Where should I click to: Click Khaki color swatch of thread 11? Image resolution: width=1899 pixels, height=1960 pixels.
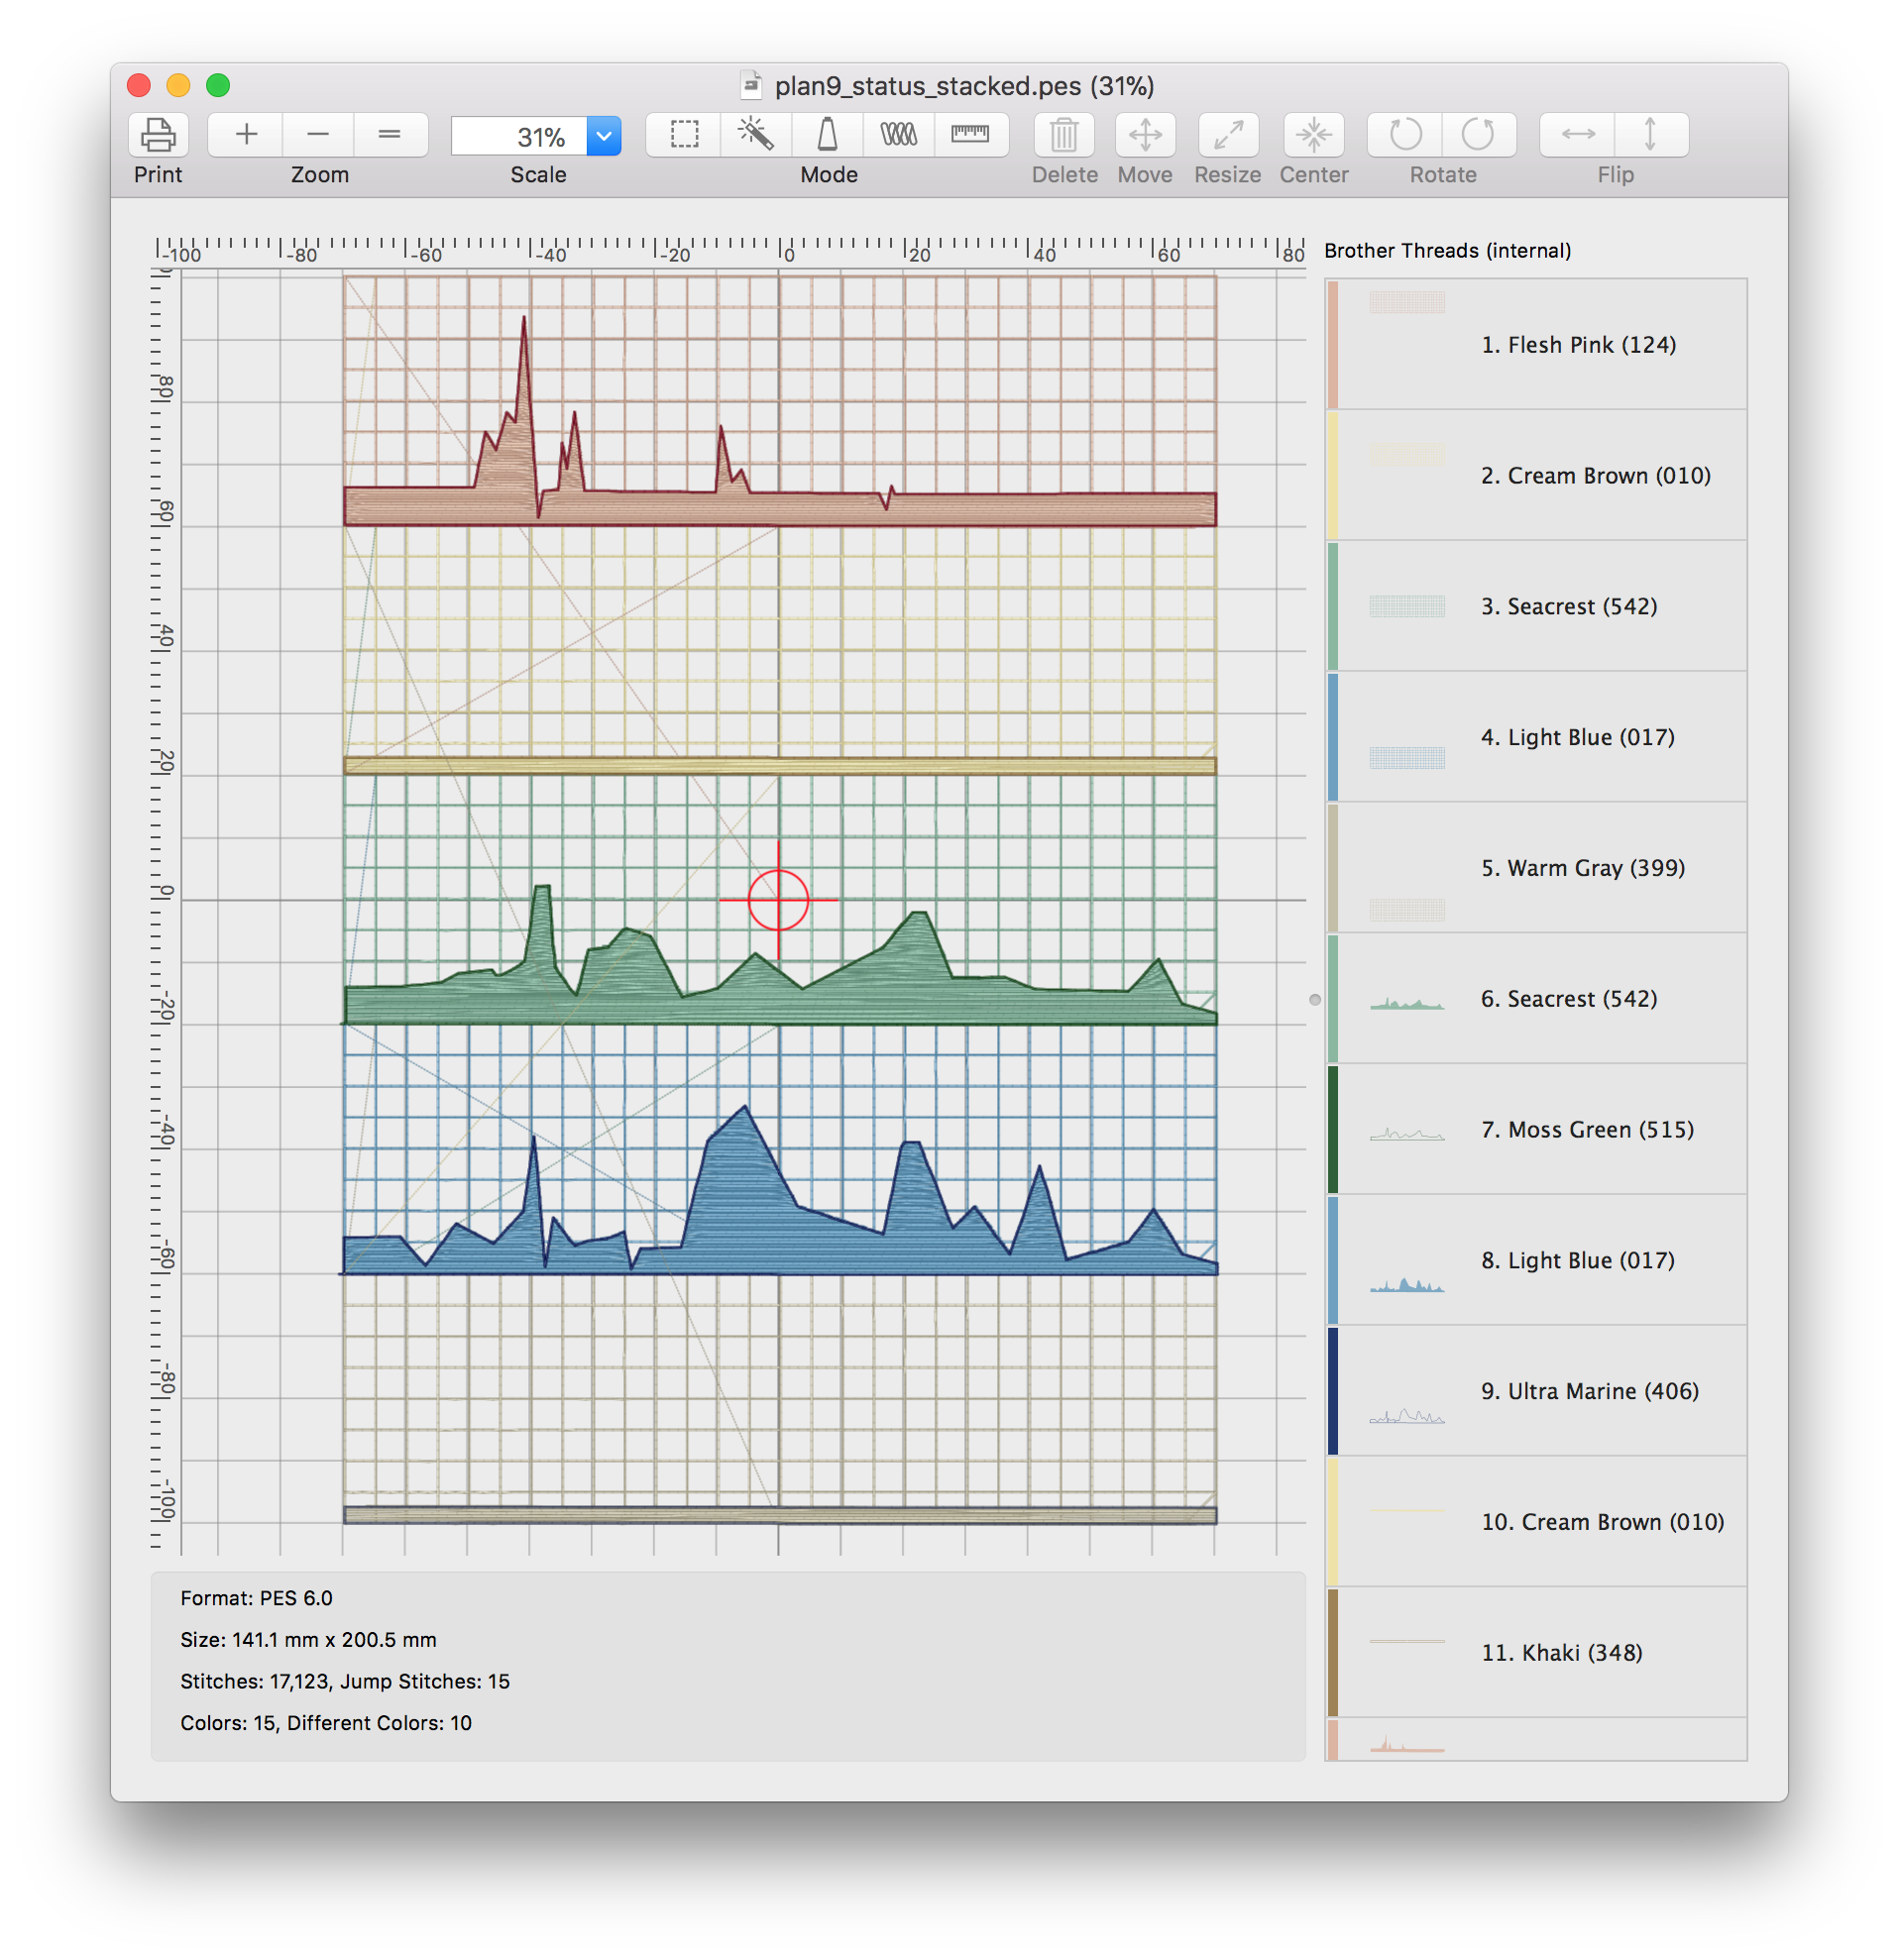[x=1332, y=1654]
